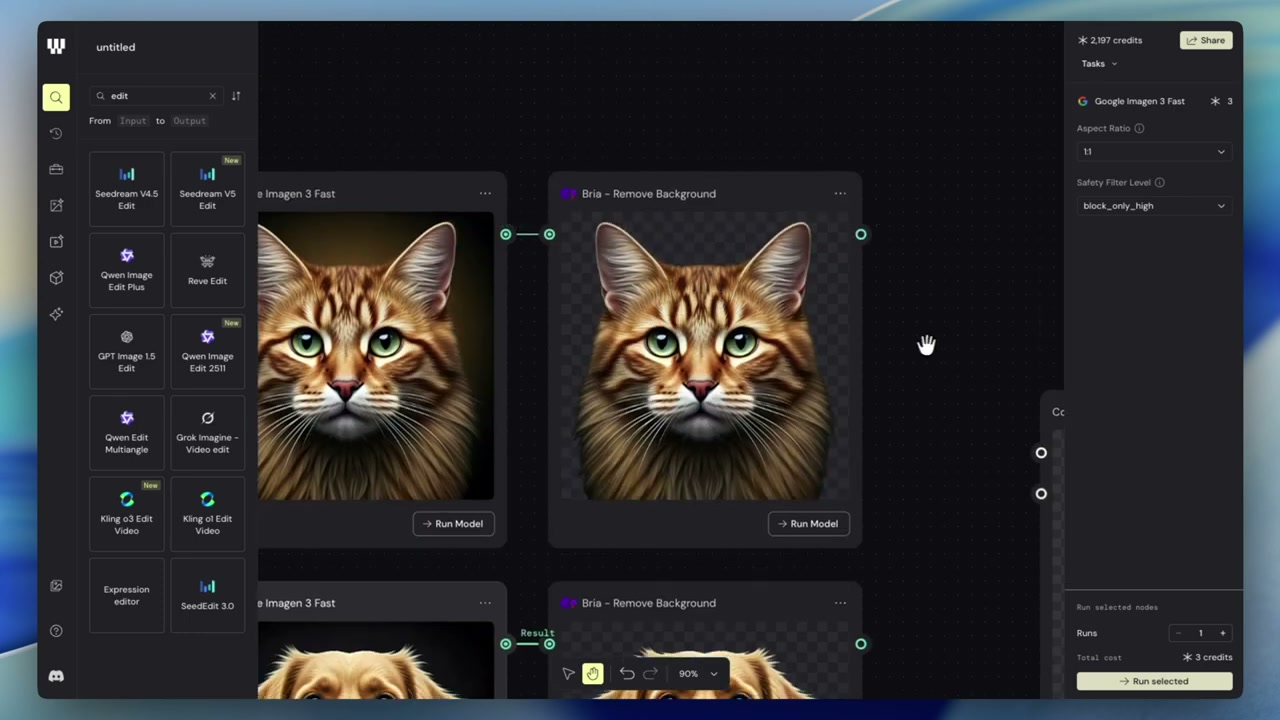The image size is (1280, 720).
Task: Add the Kling o1 Edit Video node
Action: (x=207, y=514)
